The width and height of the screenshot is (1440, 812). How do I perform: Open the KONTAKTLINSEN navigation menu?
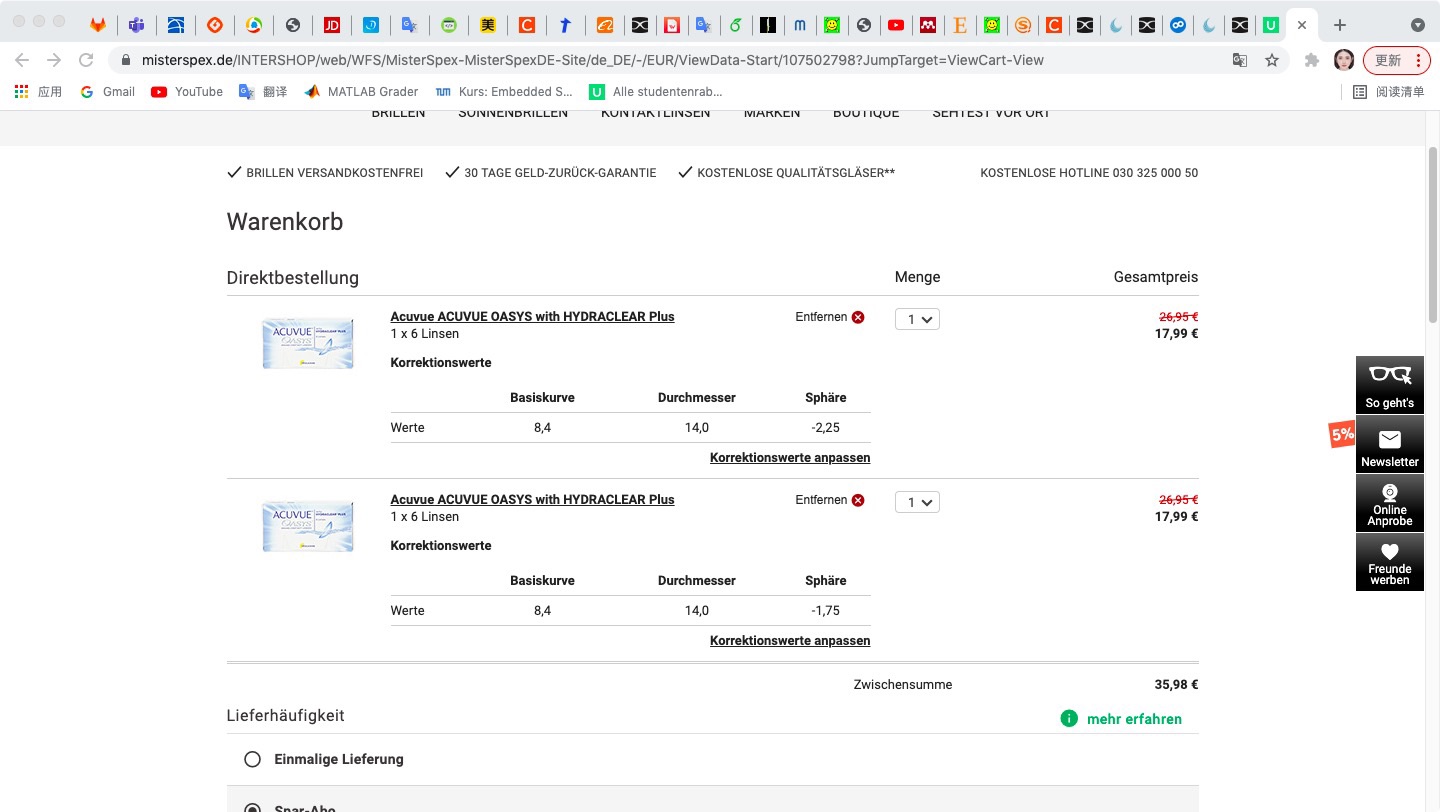[x=656, y=113]
